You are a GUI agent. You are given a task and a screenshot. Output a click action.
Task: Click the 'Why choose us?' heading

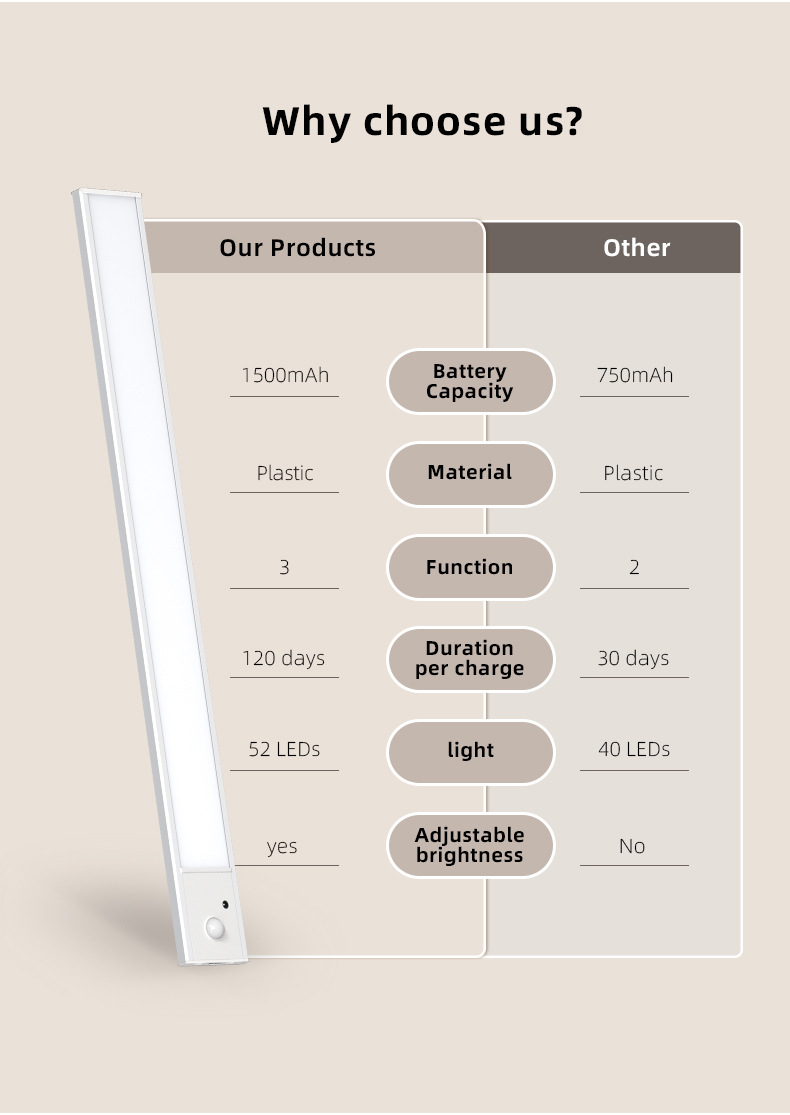[x=422, y=122]
